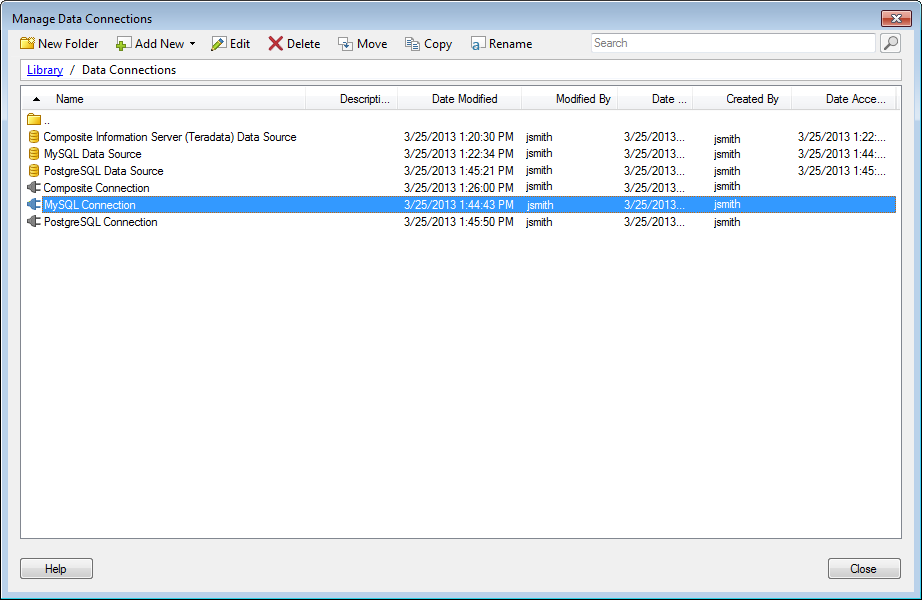This screenshot has height=600, width=922.
Task: Click the Edit pencil icon
Action: (218, 44)
